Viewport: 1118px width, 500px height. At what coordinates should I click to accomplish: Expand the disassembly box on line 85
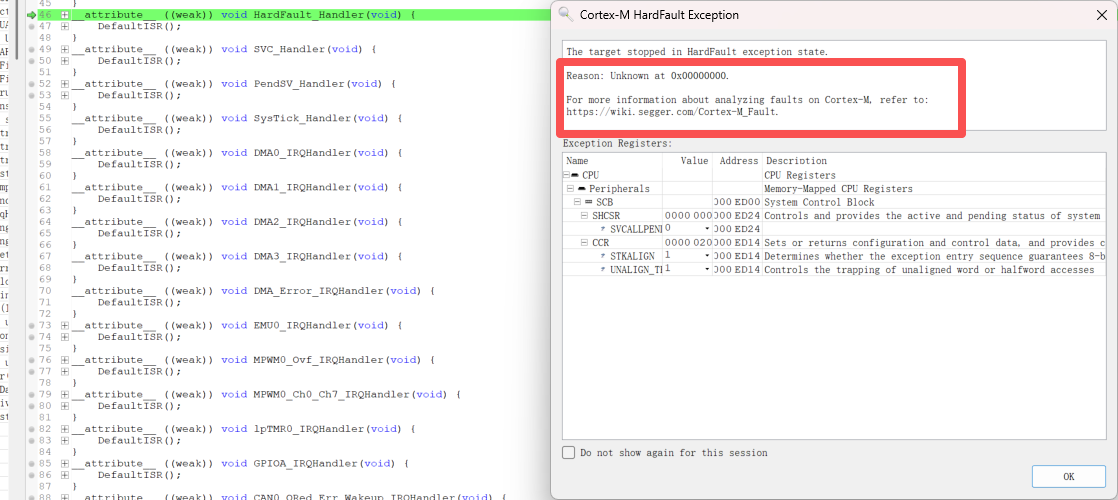[x=65, y=464]
